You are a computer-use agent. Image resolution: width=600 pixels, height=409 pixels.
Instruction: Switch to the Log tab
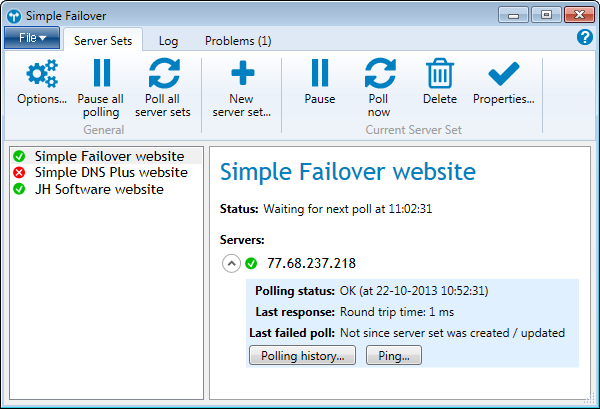click(168, 41)
